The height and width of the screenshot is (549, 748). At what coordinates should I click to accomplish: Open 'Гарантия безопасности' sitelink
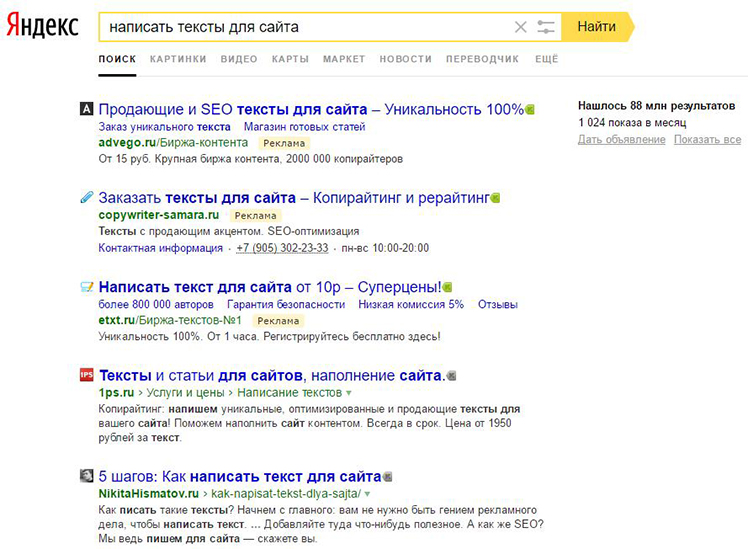[286, 304]
